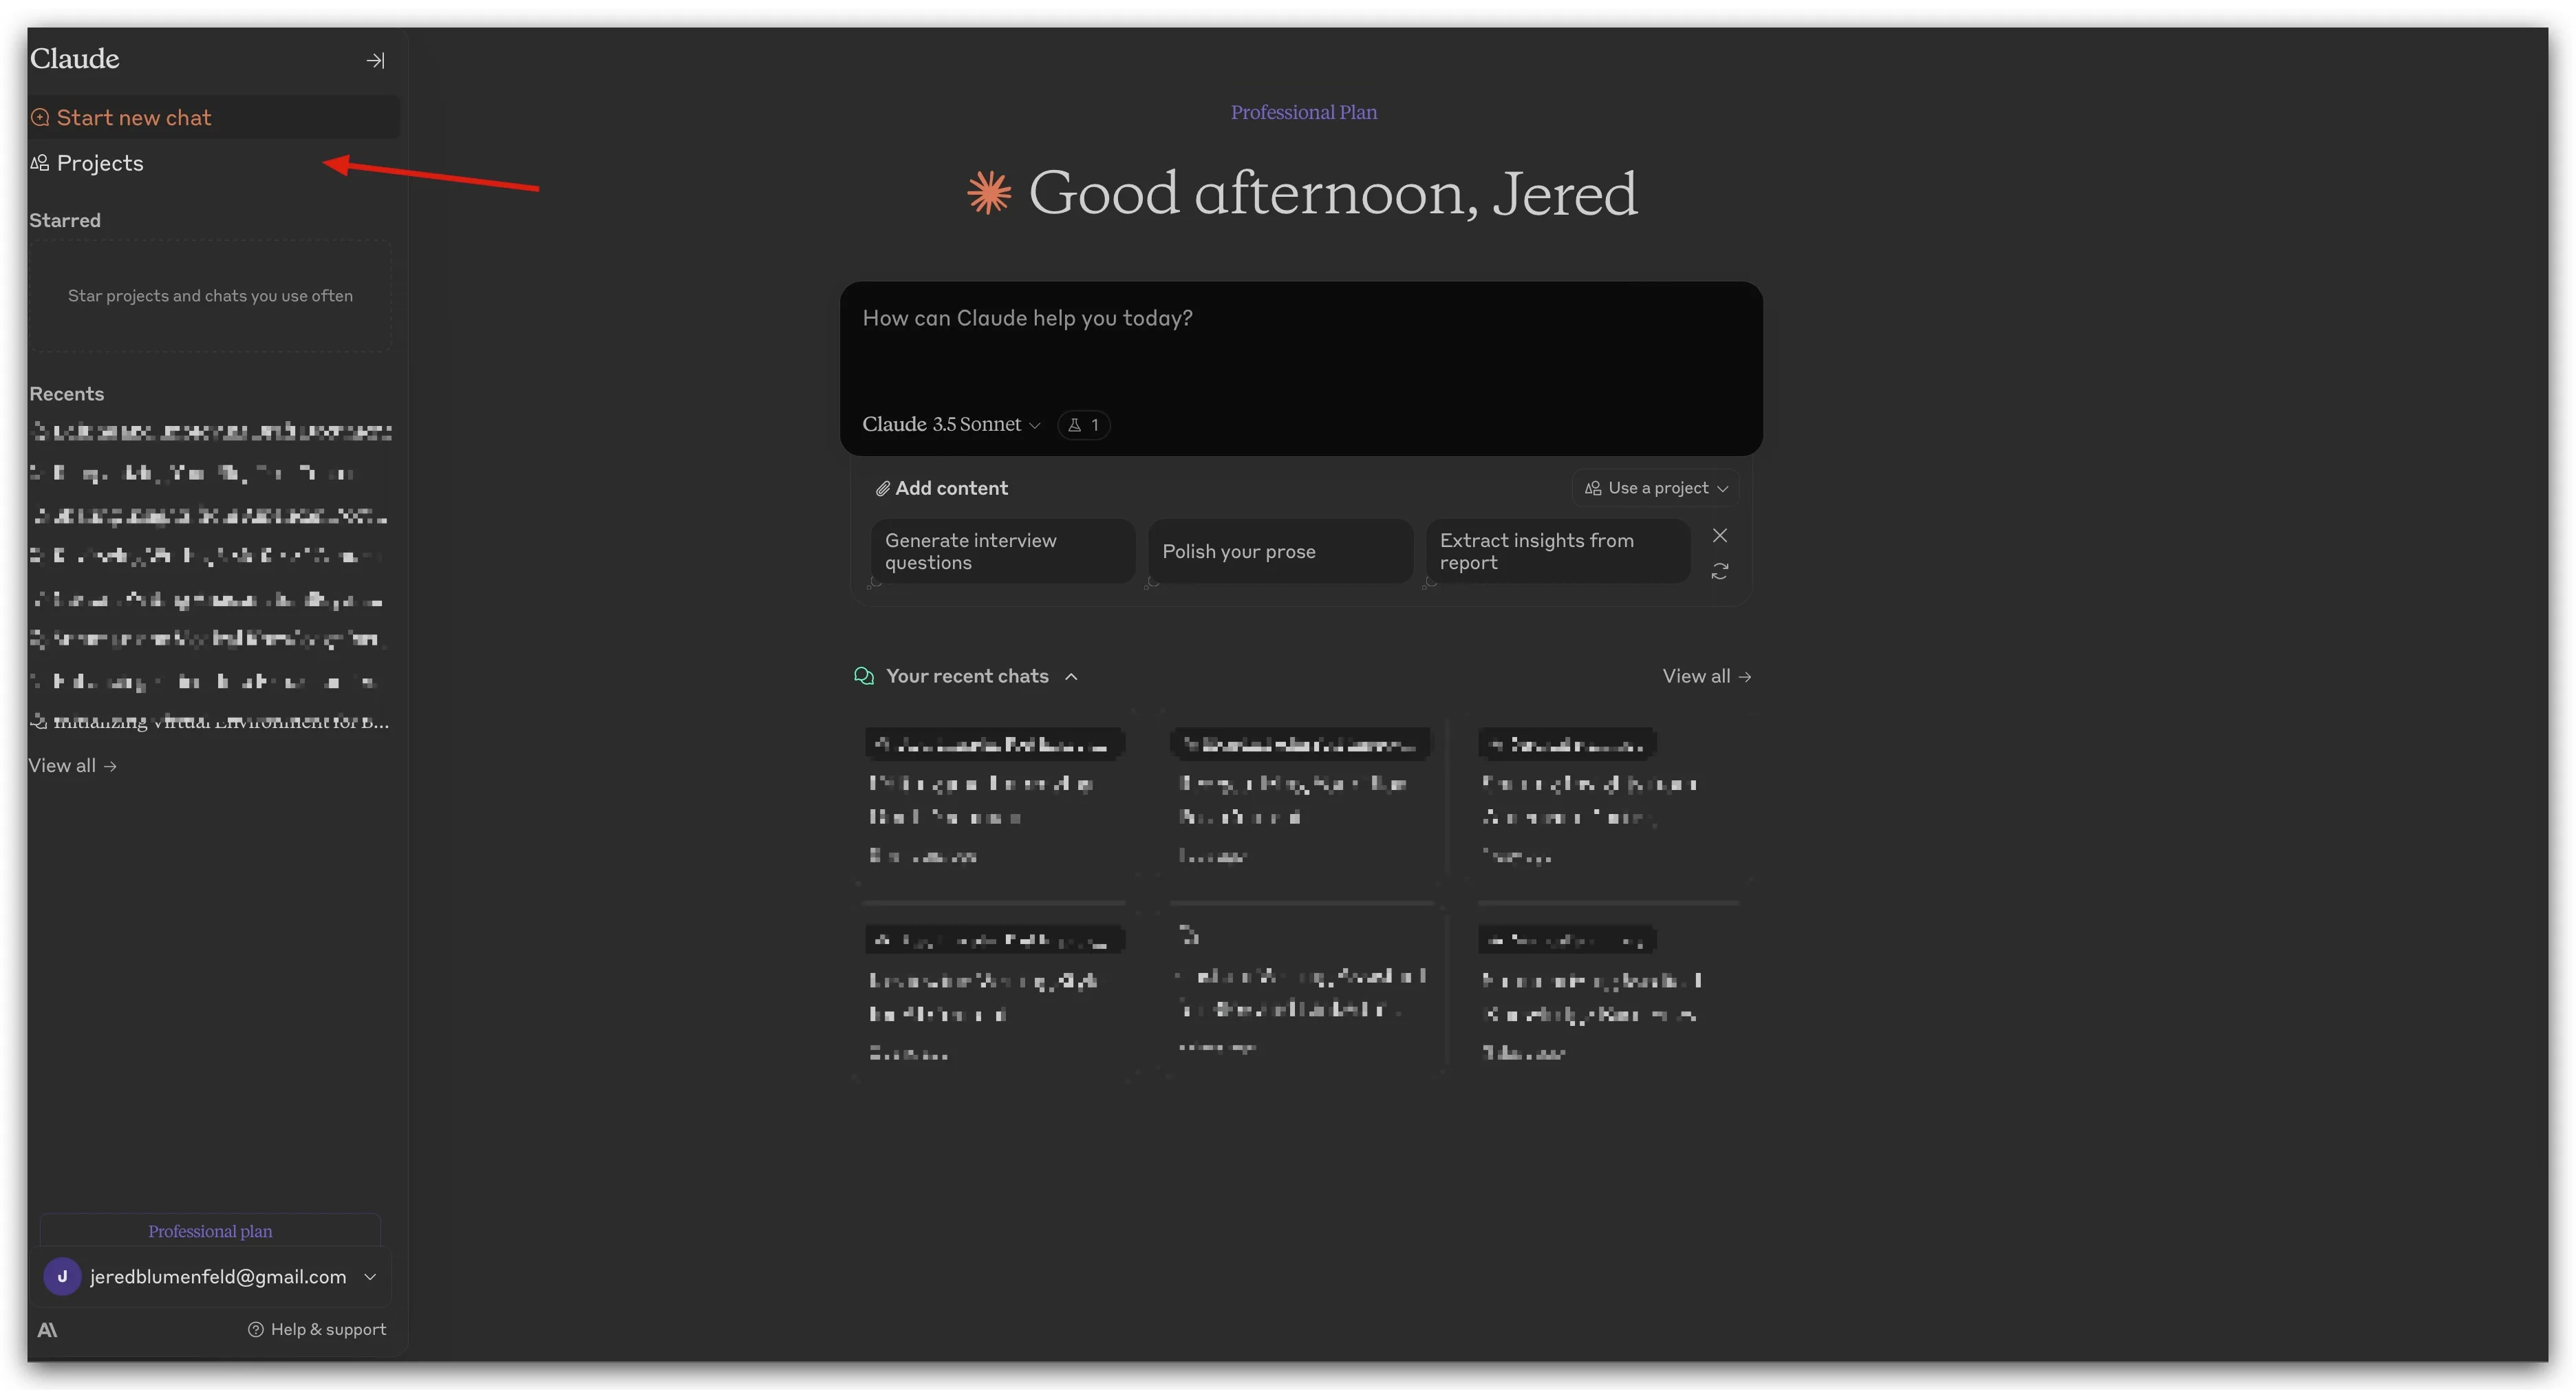The height and width of the screenshot is (1390, 2576).
Task: Click the paperclip Add content icon
Action: (x=882, y=489)
